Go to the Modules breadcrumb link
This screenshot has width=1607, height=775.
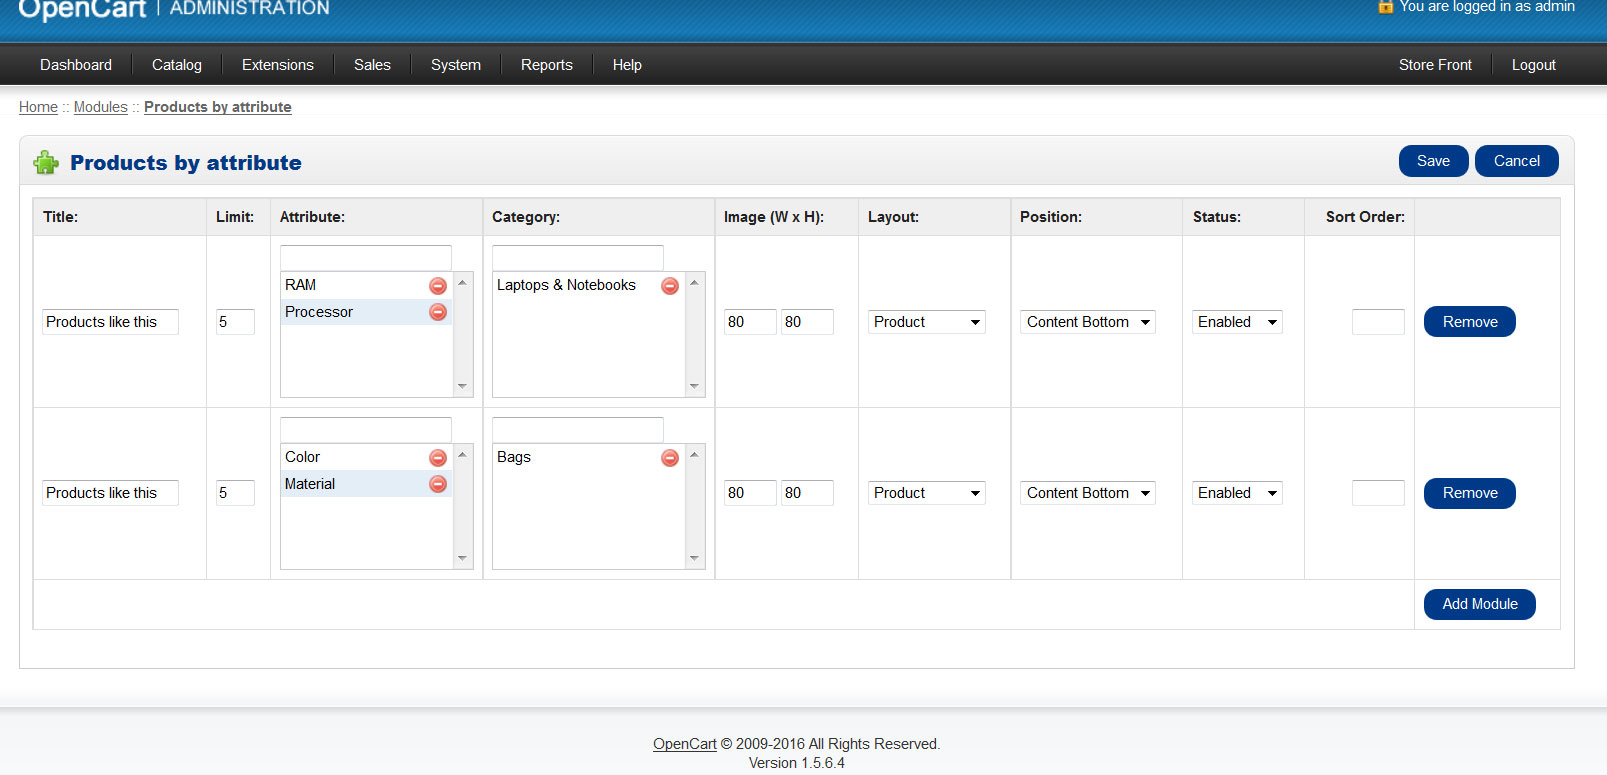[101, 107]
